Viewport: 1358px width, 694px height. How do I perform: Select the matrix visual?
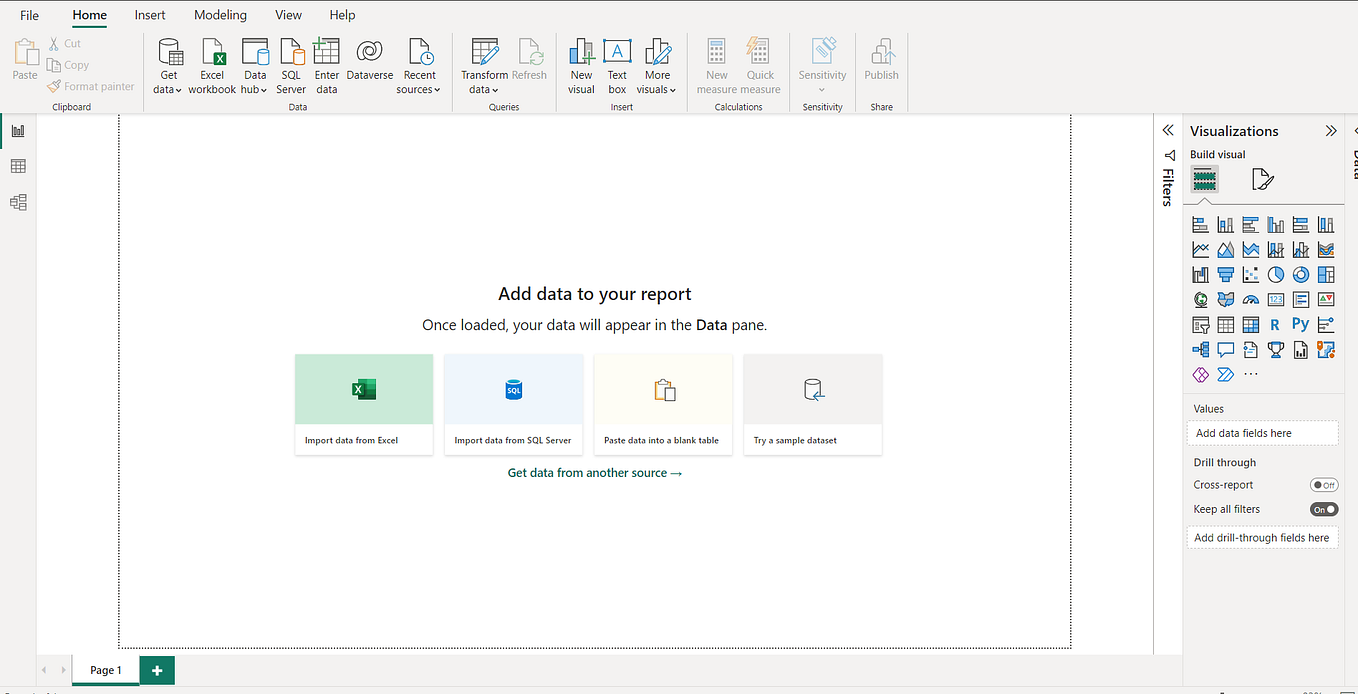coord(1251,323)
